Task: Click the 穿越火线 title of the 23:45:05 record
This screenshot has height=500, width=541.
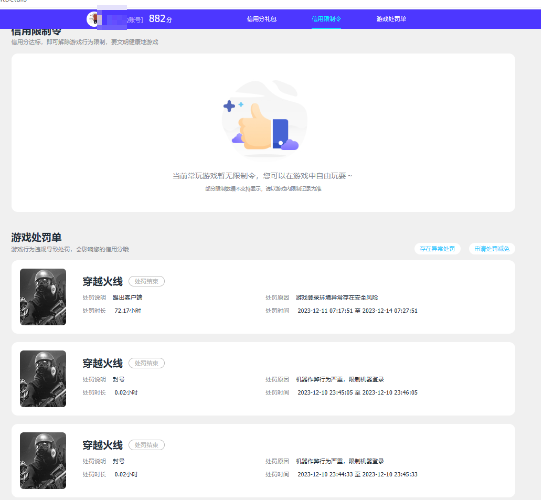Action: [102, 363]
